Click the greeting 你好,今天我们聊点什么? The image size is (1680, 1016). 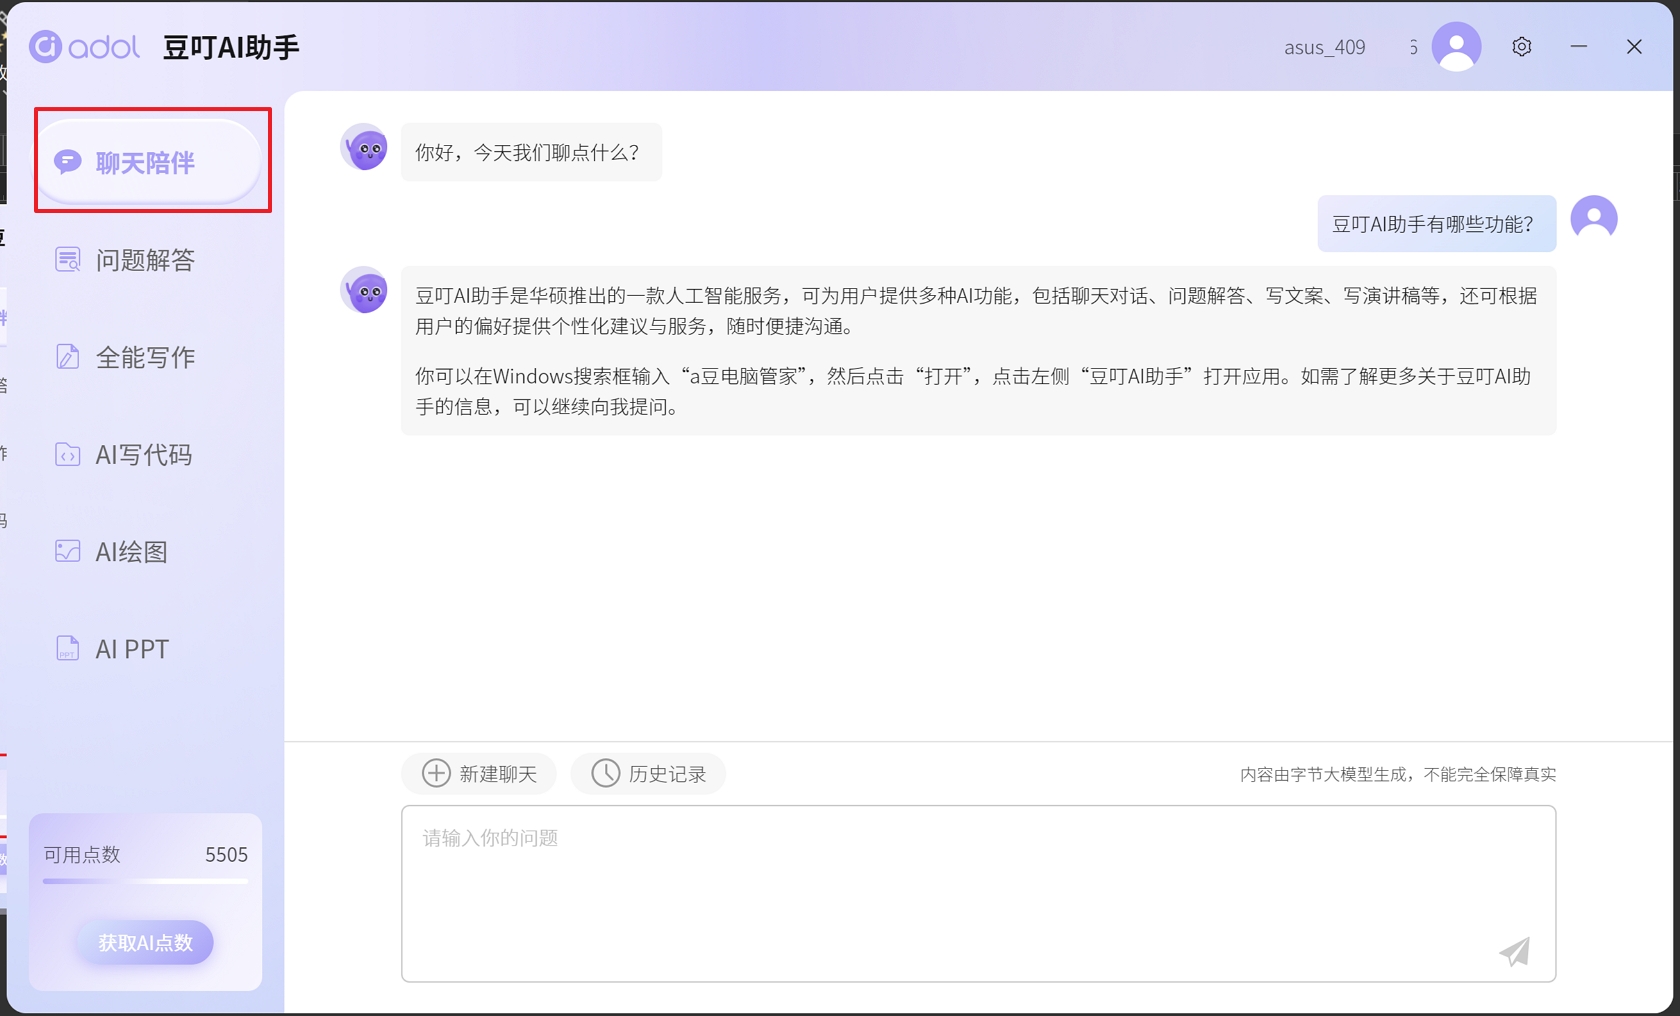pyautogui.click(x=531, y=152)
